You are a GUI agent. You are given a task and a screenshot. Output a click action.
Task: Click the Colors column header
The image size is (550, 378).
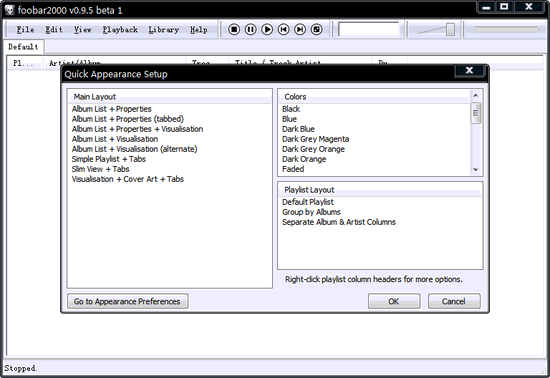click(x=375, y=97)
